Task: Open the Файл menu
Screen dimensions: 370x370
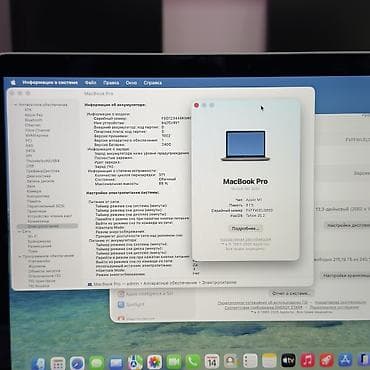Action: [x=90, y=83]
